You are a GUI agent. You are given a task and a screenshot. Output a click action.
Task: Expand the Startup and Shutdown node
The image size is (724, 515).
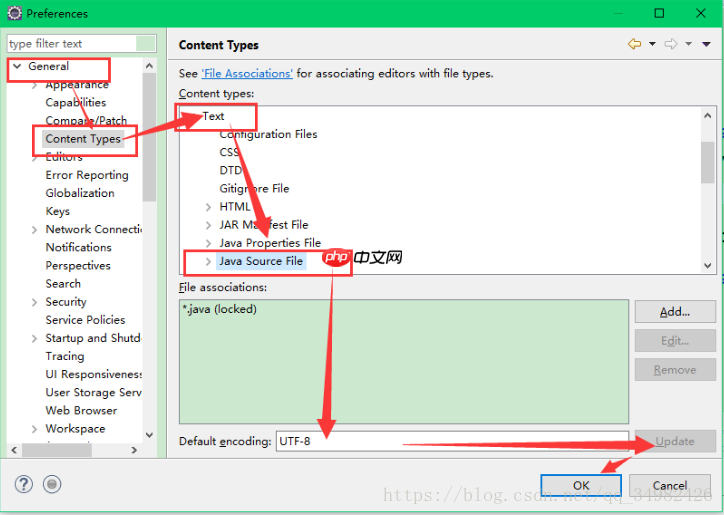coord(34,339)
